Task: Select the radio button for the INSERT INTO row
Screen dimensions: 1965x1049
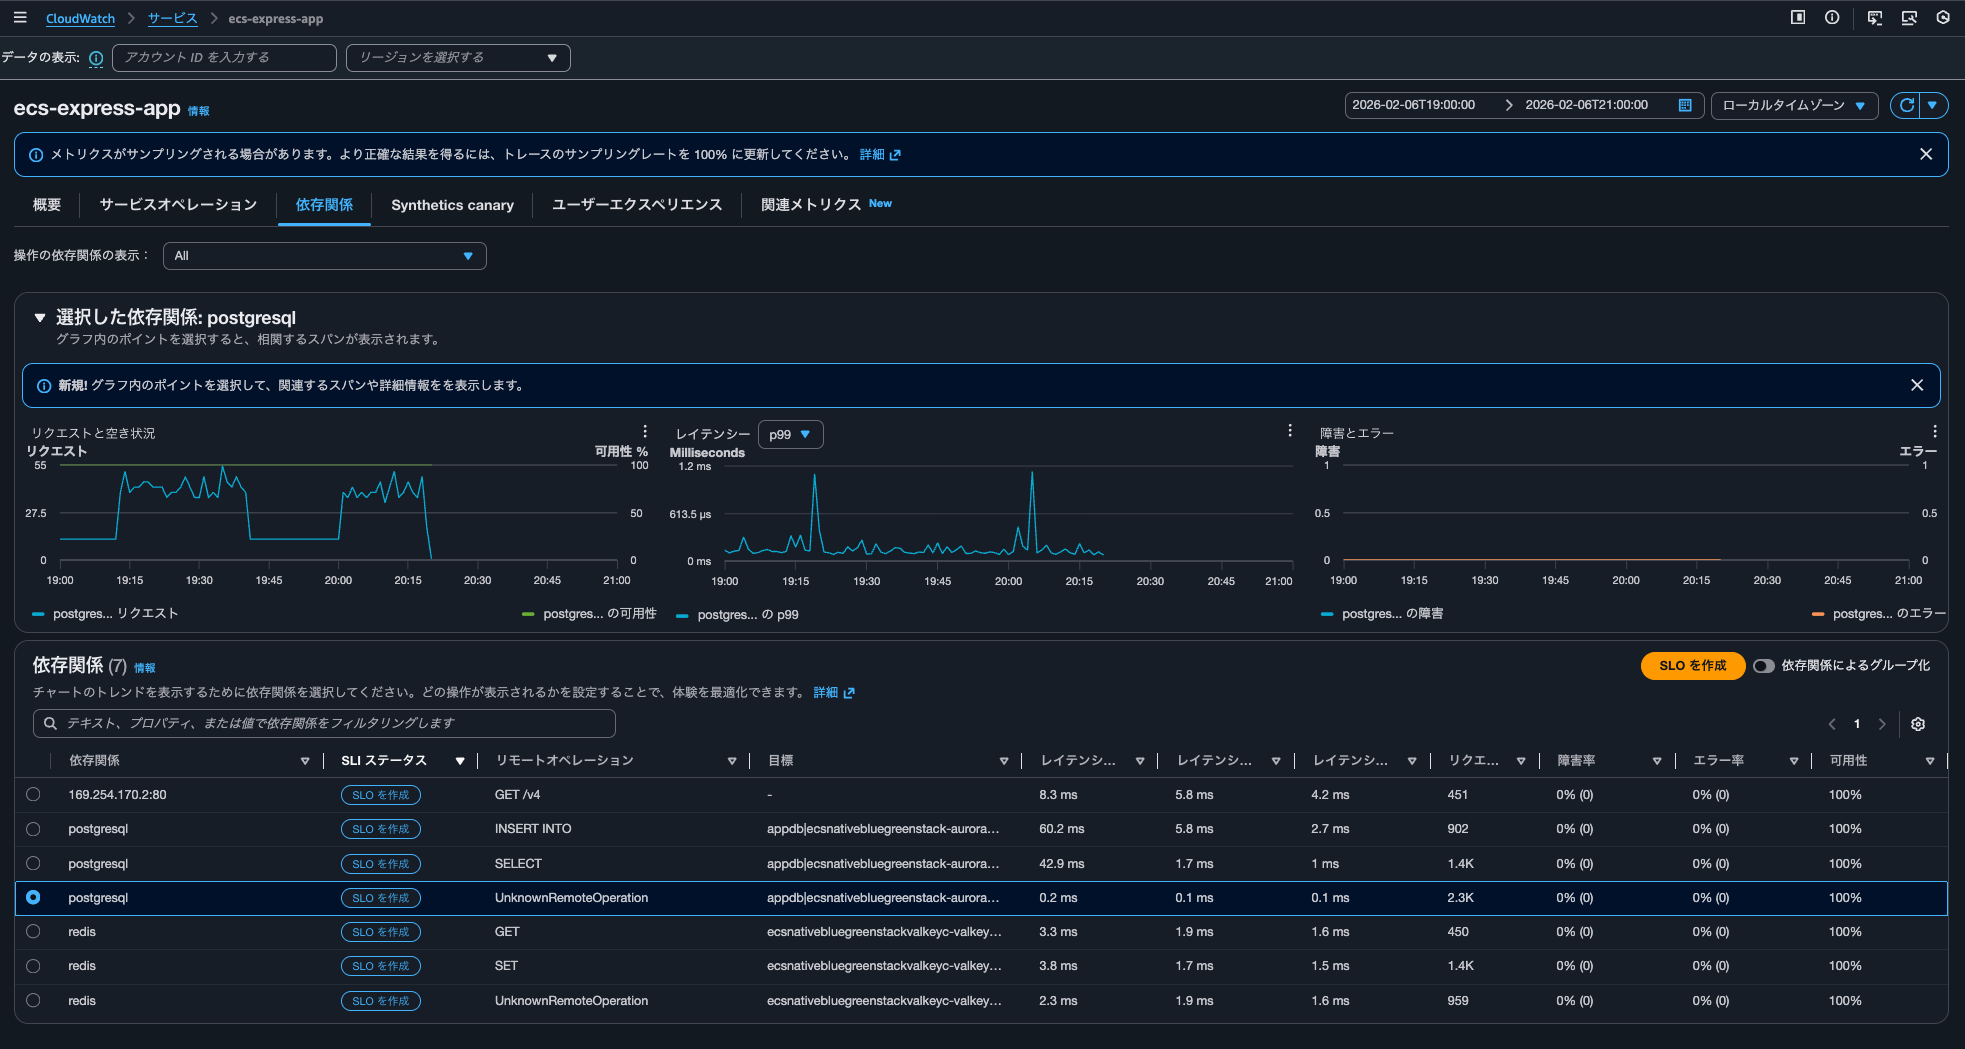Action: 33,828
